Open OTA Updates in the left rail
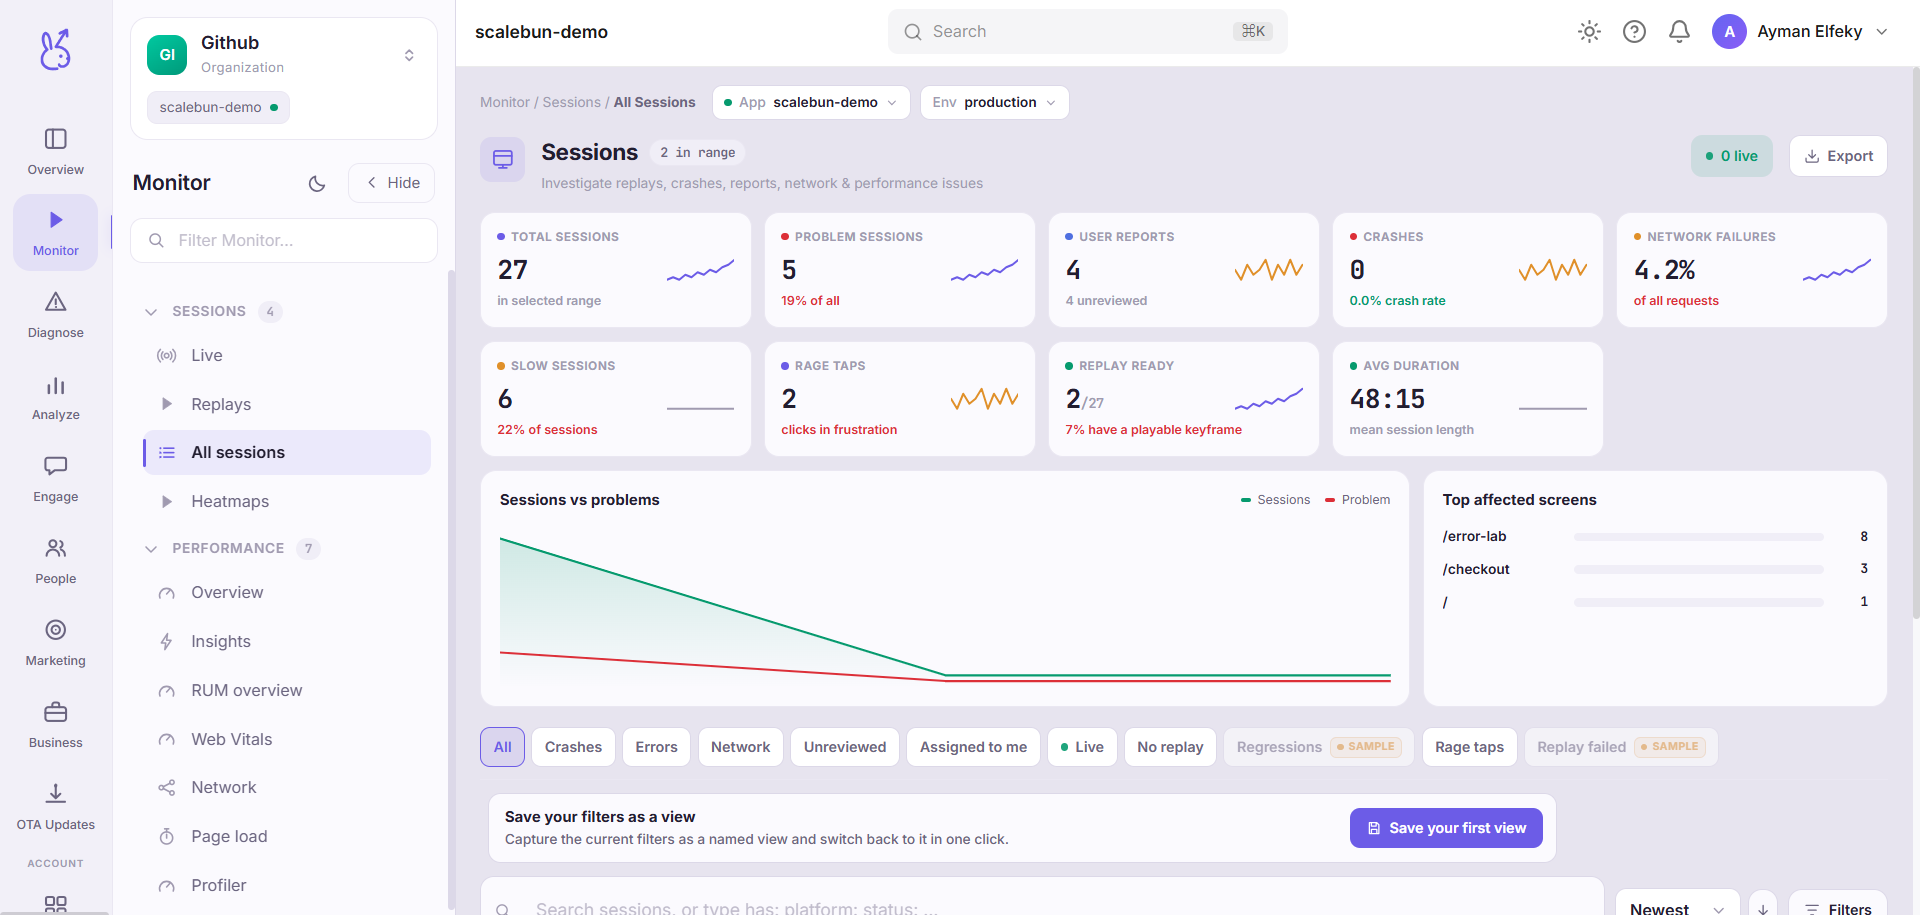1920x915 pixels. pos(56,807)
